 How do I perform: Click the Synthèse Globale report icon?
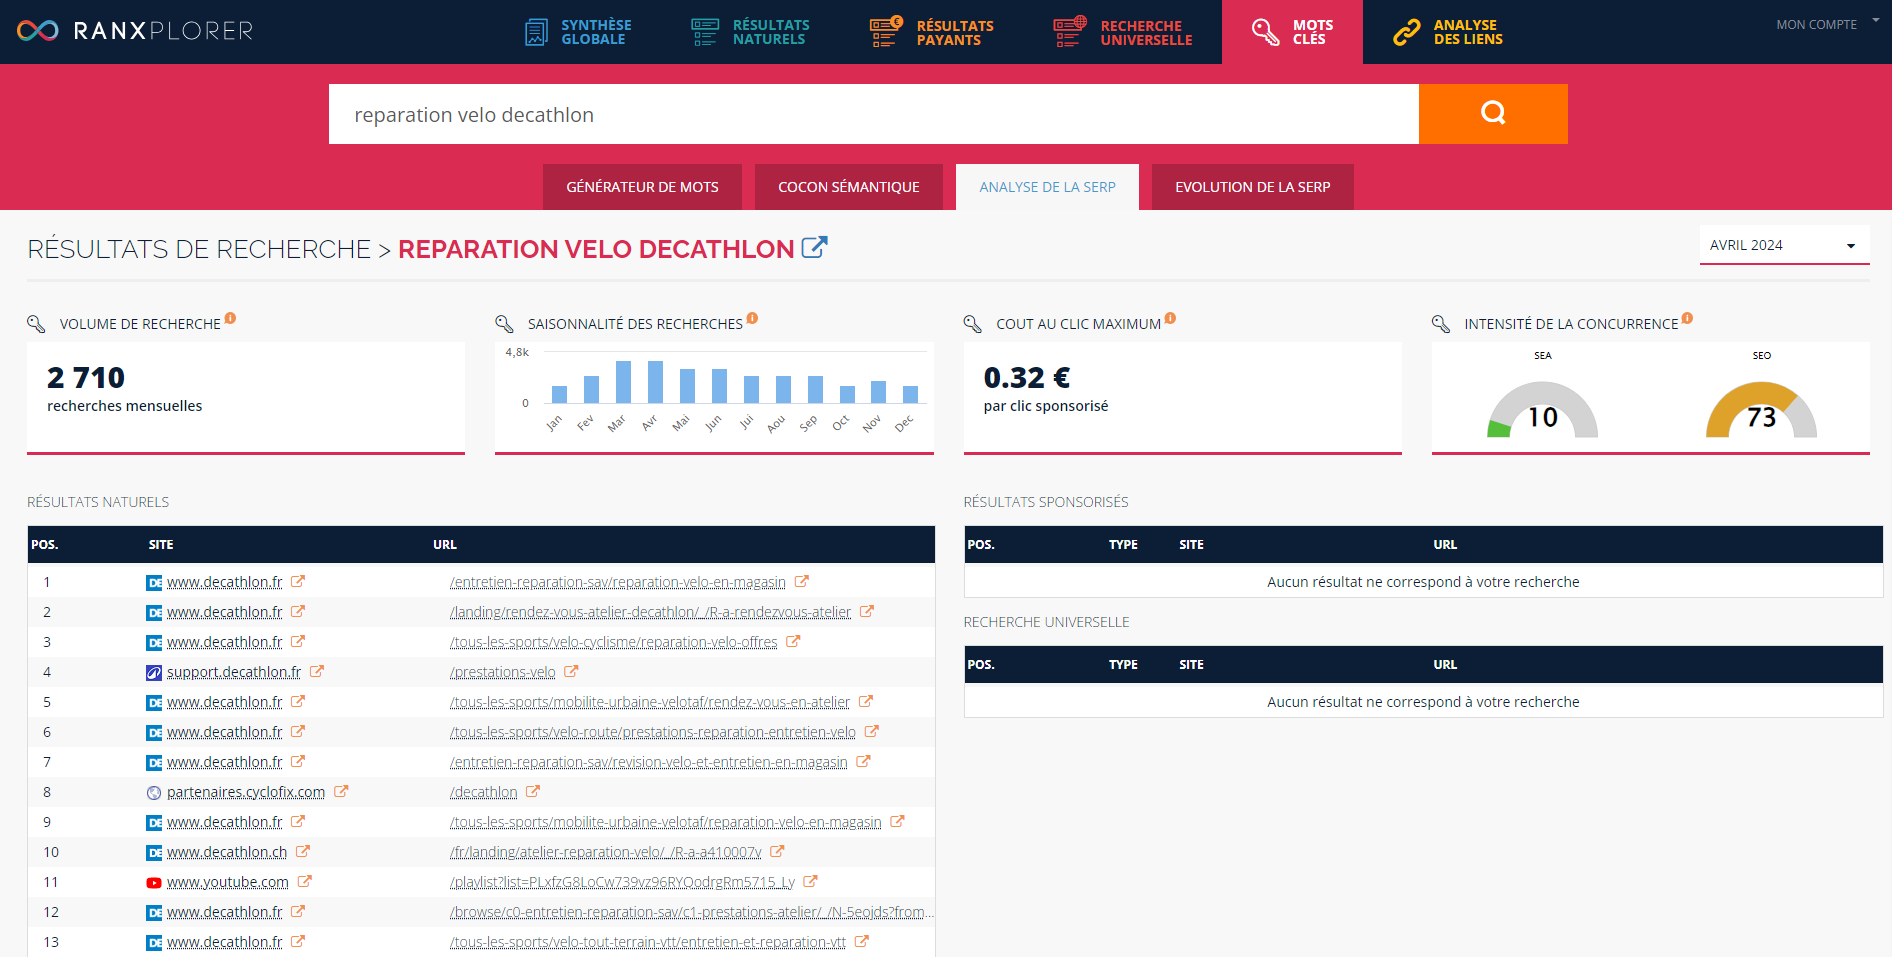[x=537, y=32]
